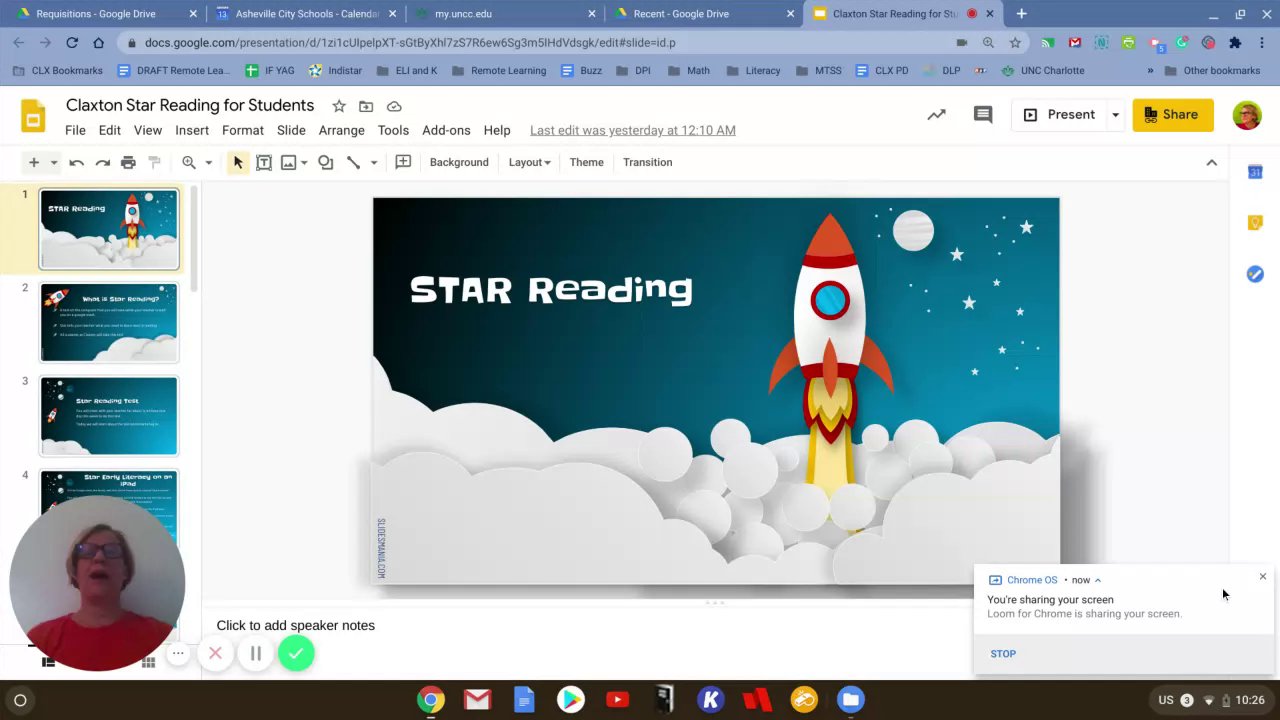Click the Add comment toolbar icon

[x=403, y=162]
